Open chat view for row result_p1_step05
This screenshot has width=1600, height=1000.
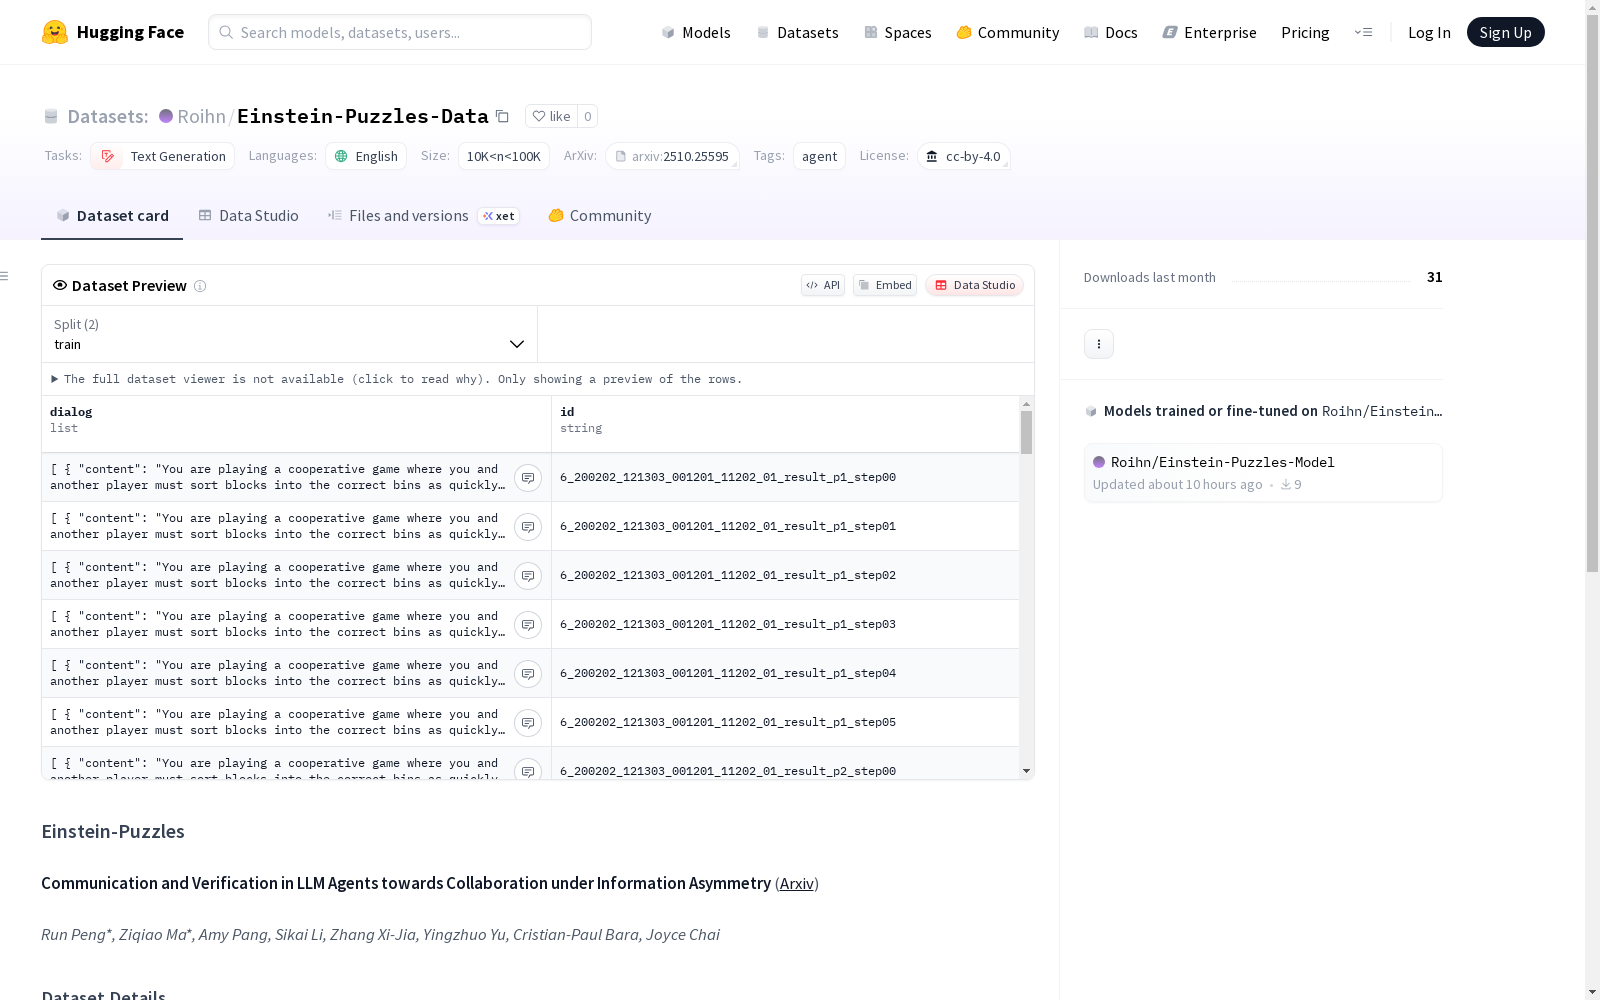point(528,723)
